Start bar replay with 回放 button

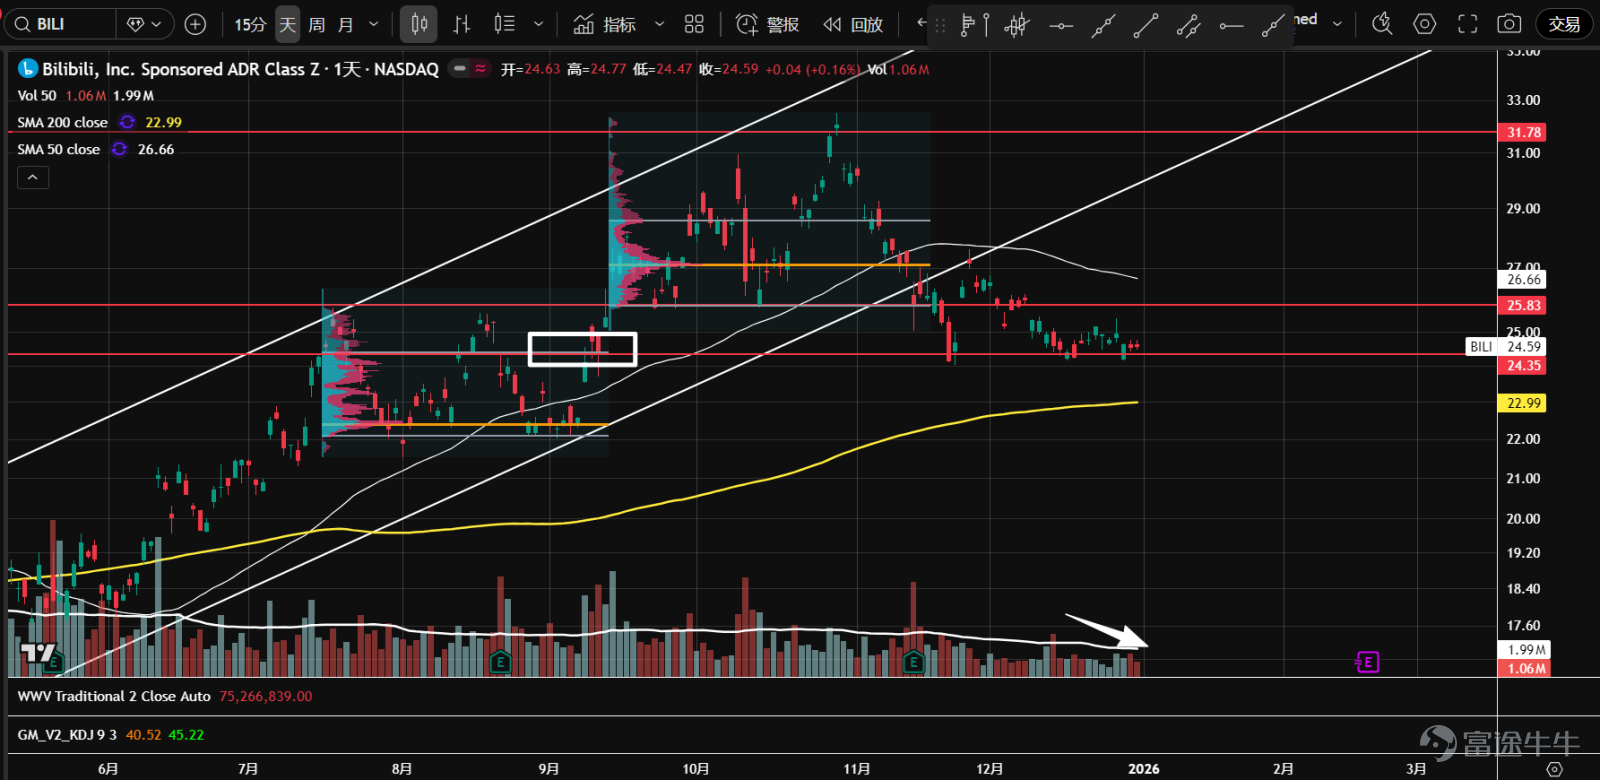(853, 24)
